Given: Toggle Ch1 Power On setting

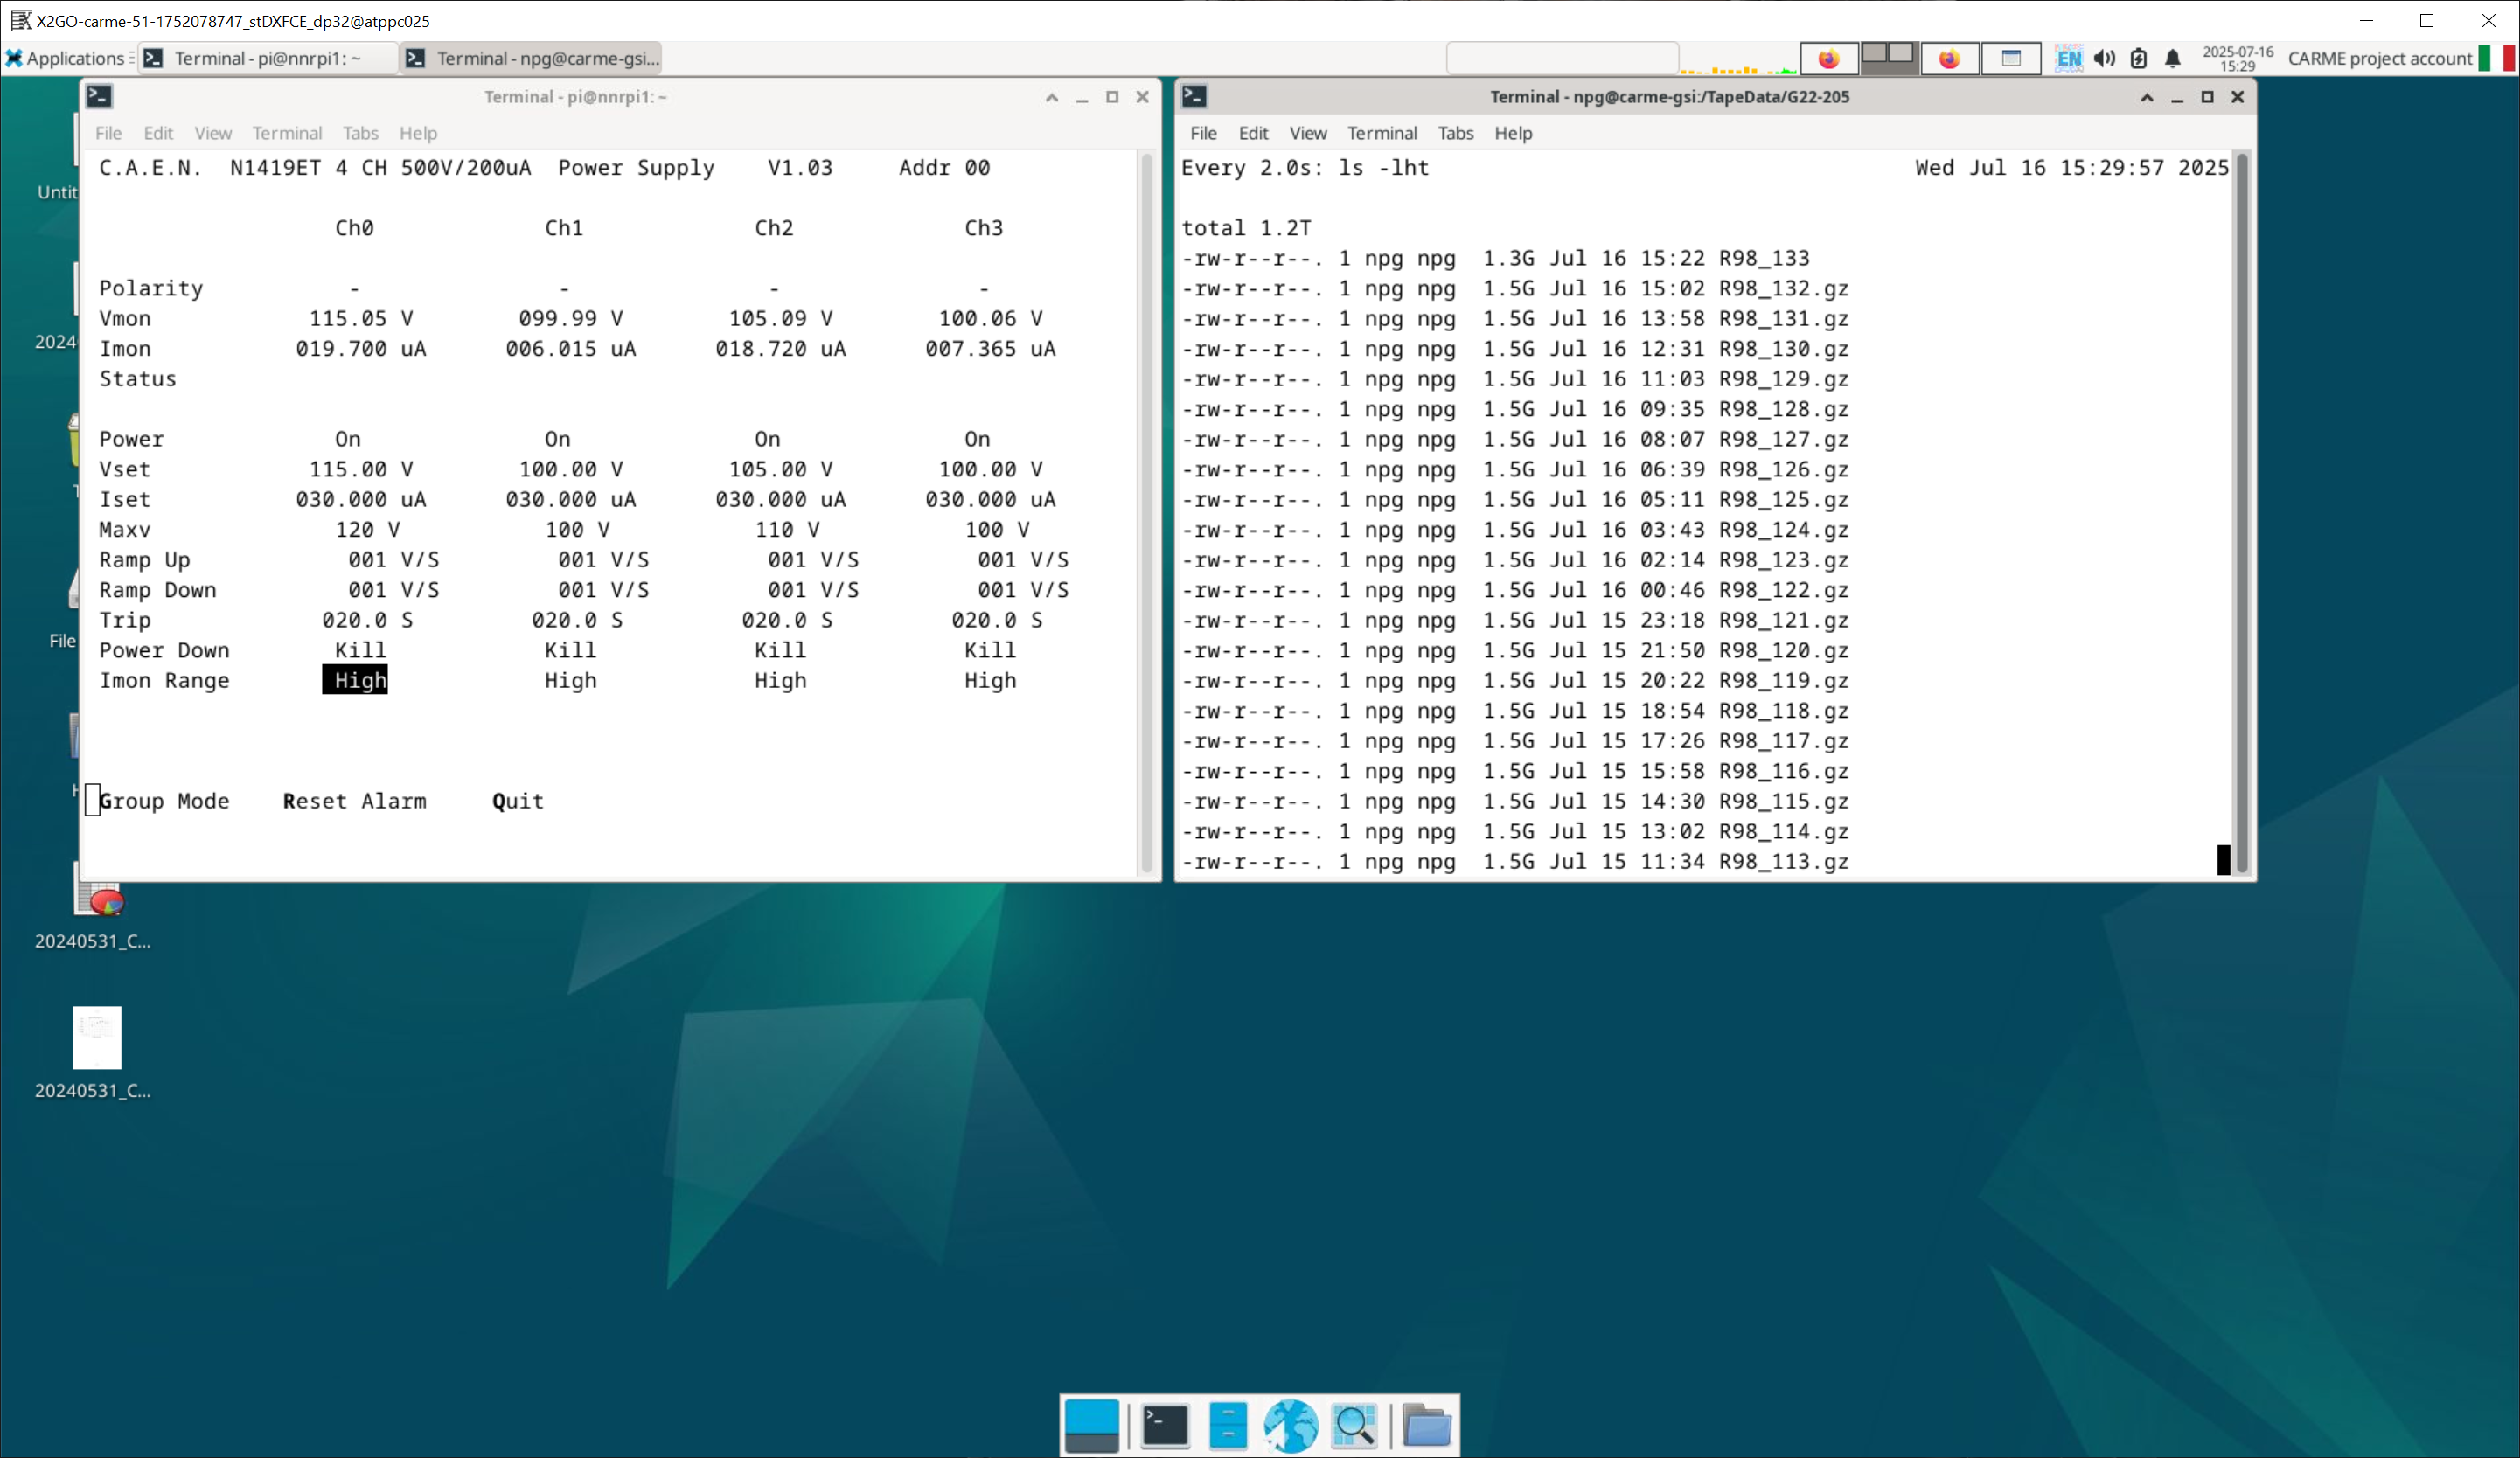Looking at the screenshot, I should [557, 439].
